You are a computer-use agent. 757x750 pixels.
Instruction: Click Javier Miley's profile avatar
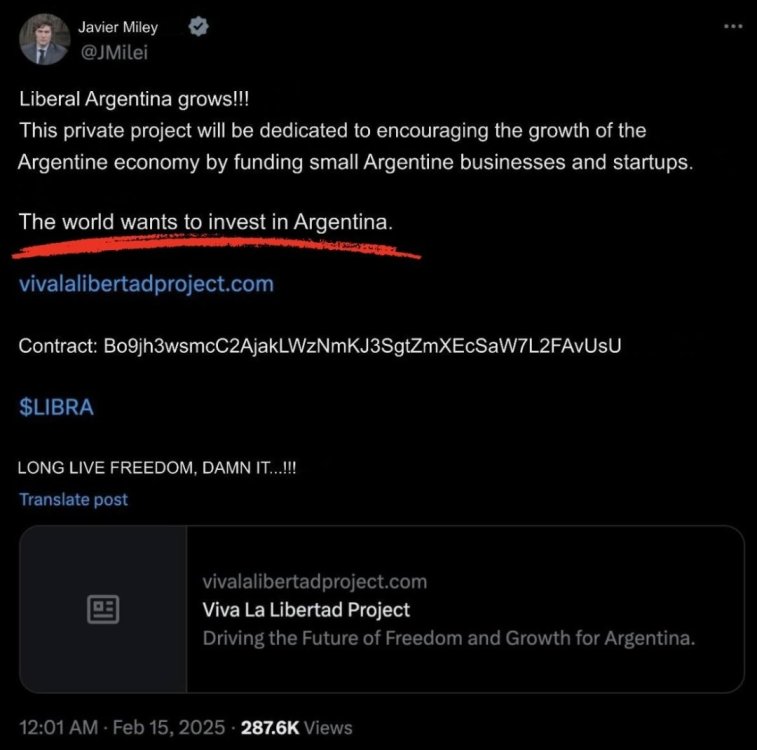pos(45,39)
